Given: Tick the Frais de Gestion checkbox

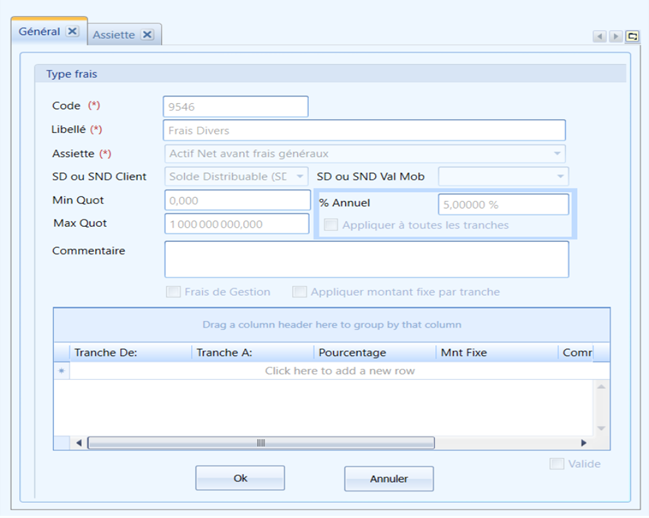Looking at the screenshot, I should 173,292.
